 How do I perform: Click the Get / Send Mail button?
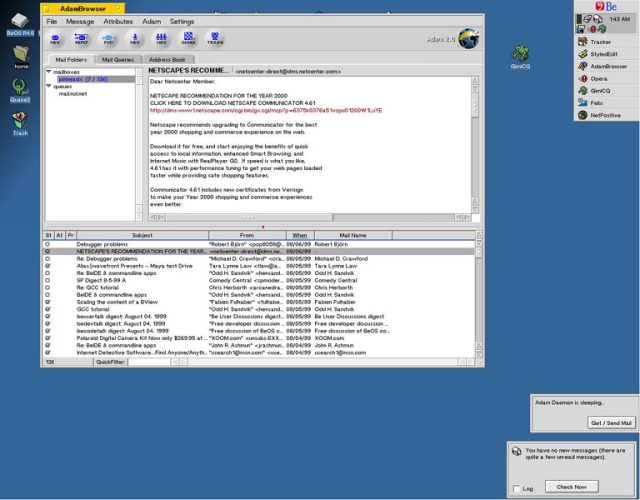pyautogui.click(x=611, y=423)
